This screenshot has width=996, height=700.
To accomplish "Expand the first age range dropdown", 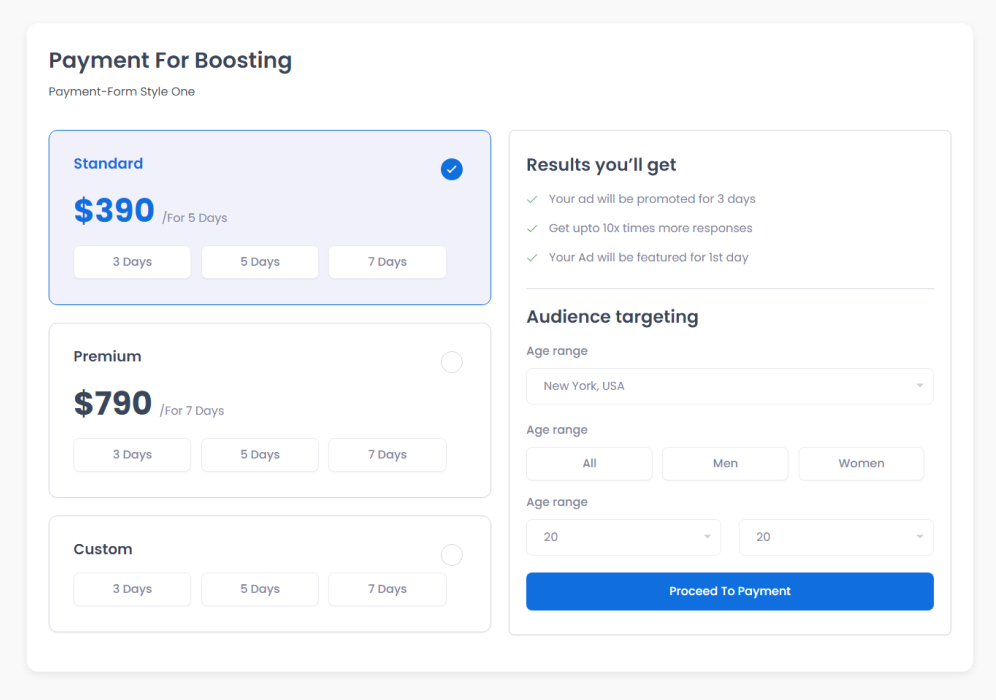I will tap(623, 537).
